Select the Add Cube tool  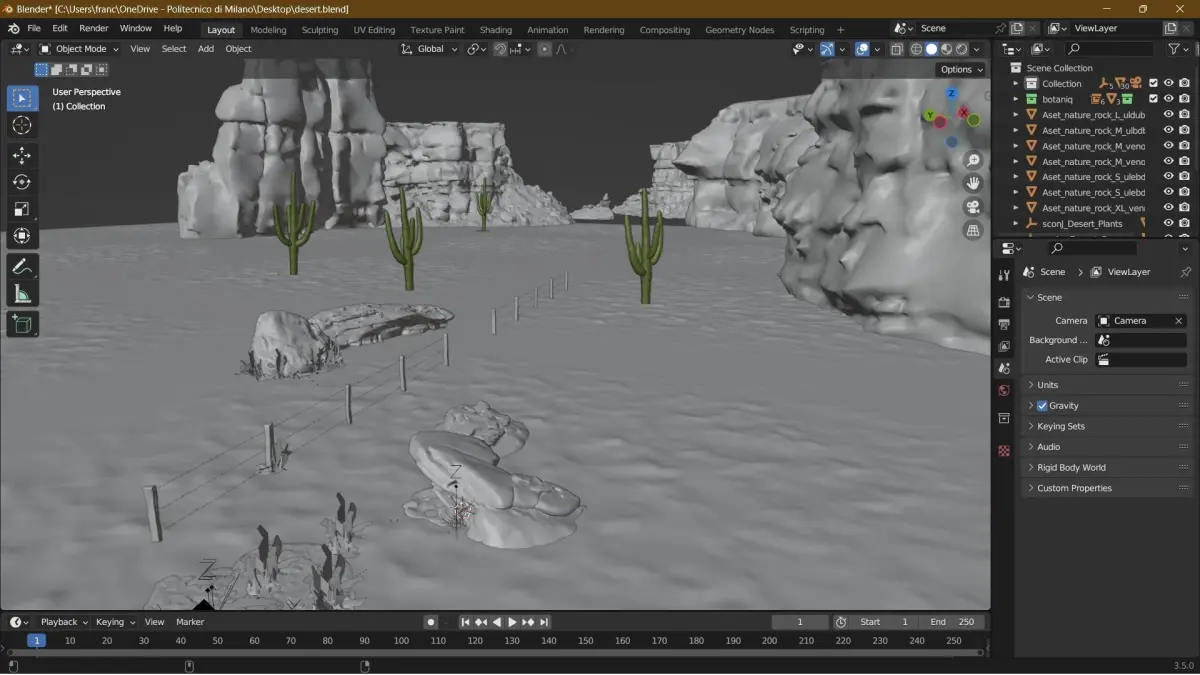[22, 324]
